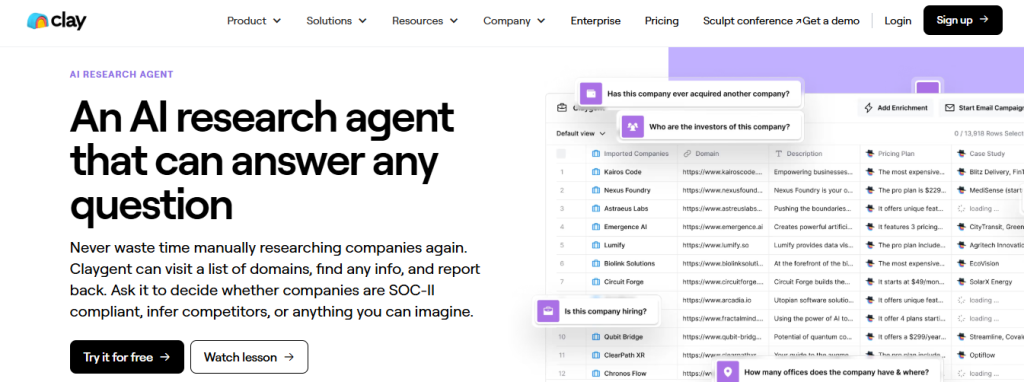Expand the Solutions dropdown
This screenshot has width=1024, height=382.
pyautogui.click(x=336, y=21)
